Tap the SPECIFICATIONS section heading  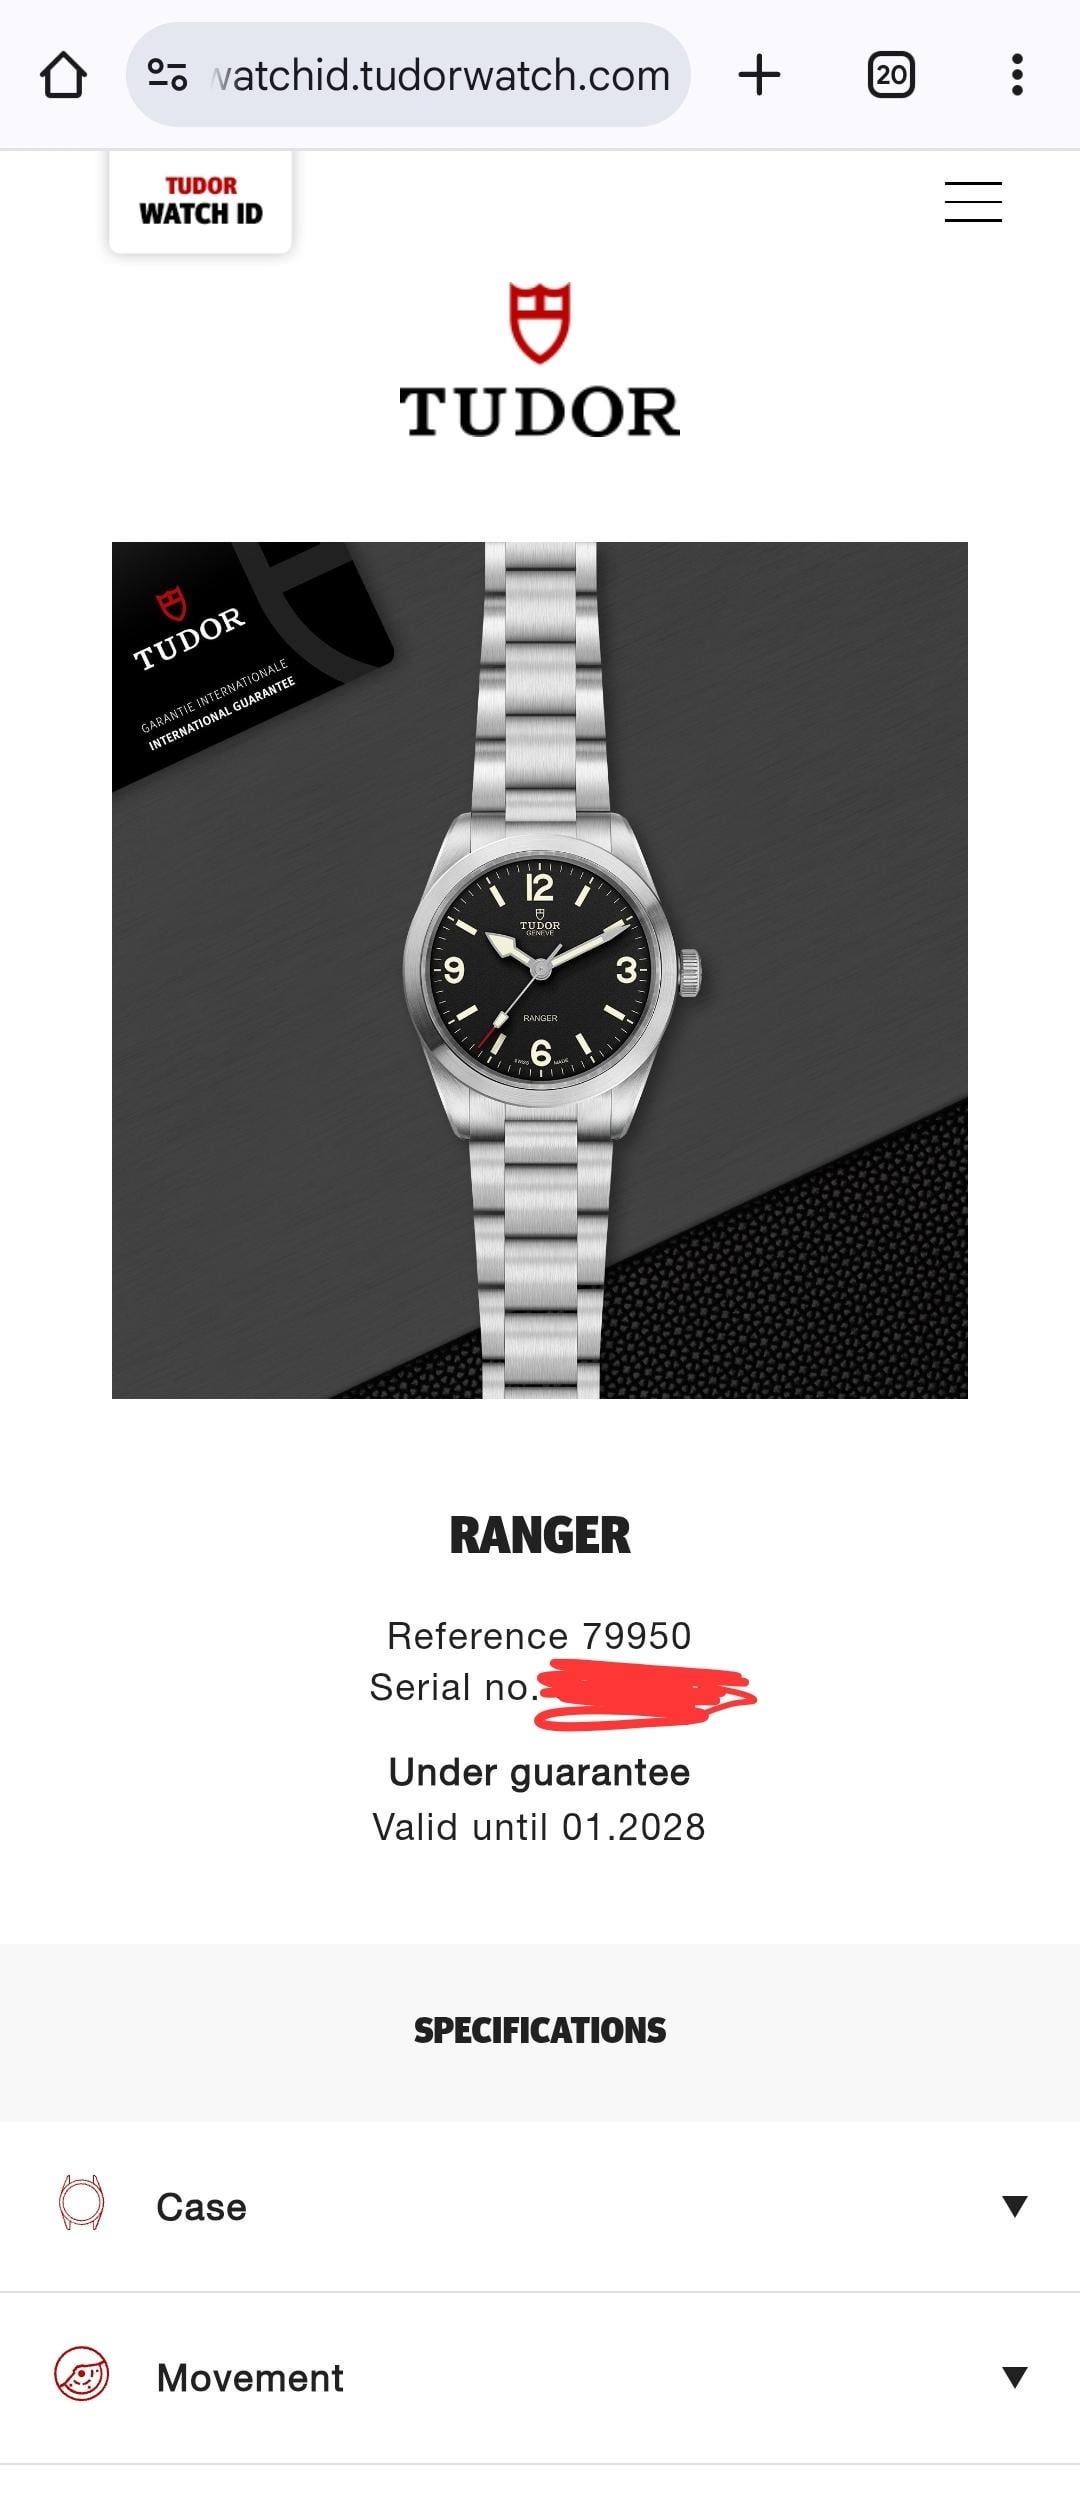[x=540, y=2030]
